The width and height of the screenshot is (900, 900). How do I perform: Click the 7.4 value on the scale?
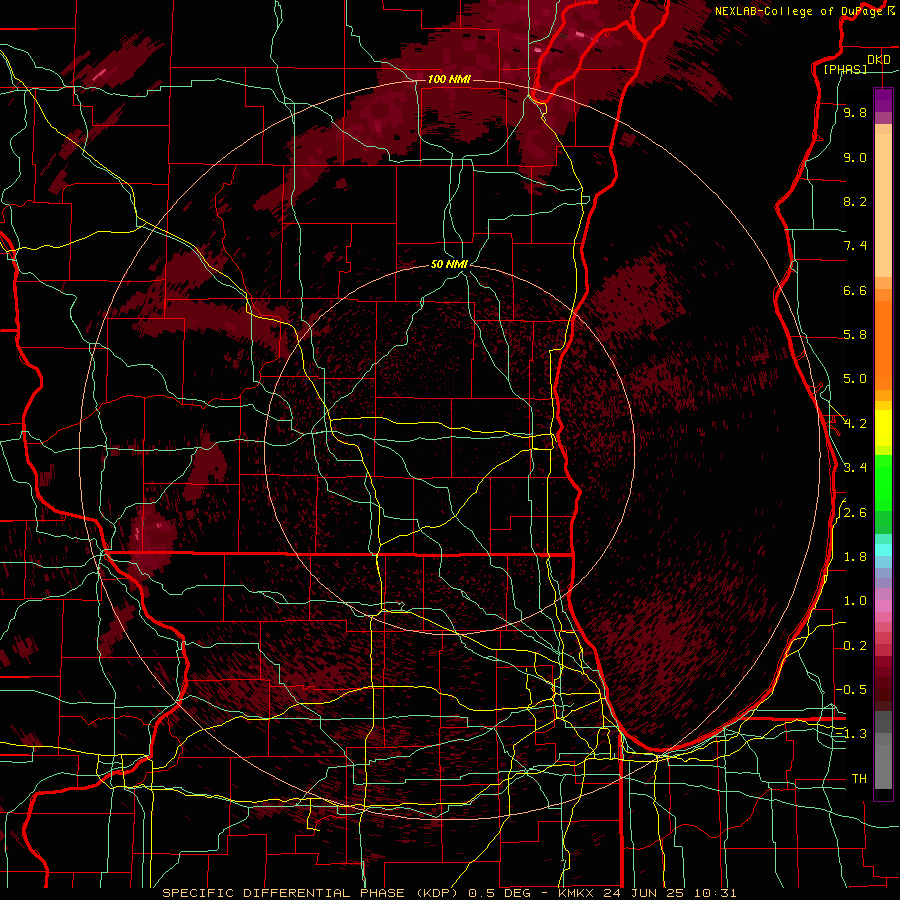(x=855, y=246)
